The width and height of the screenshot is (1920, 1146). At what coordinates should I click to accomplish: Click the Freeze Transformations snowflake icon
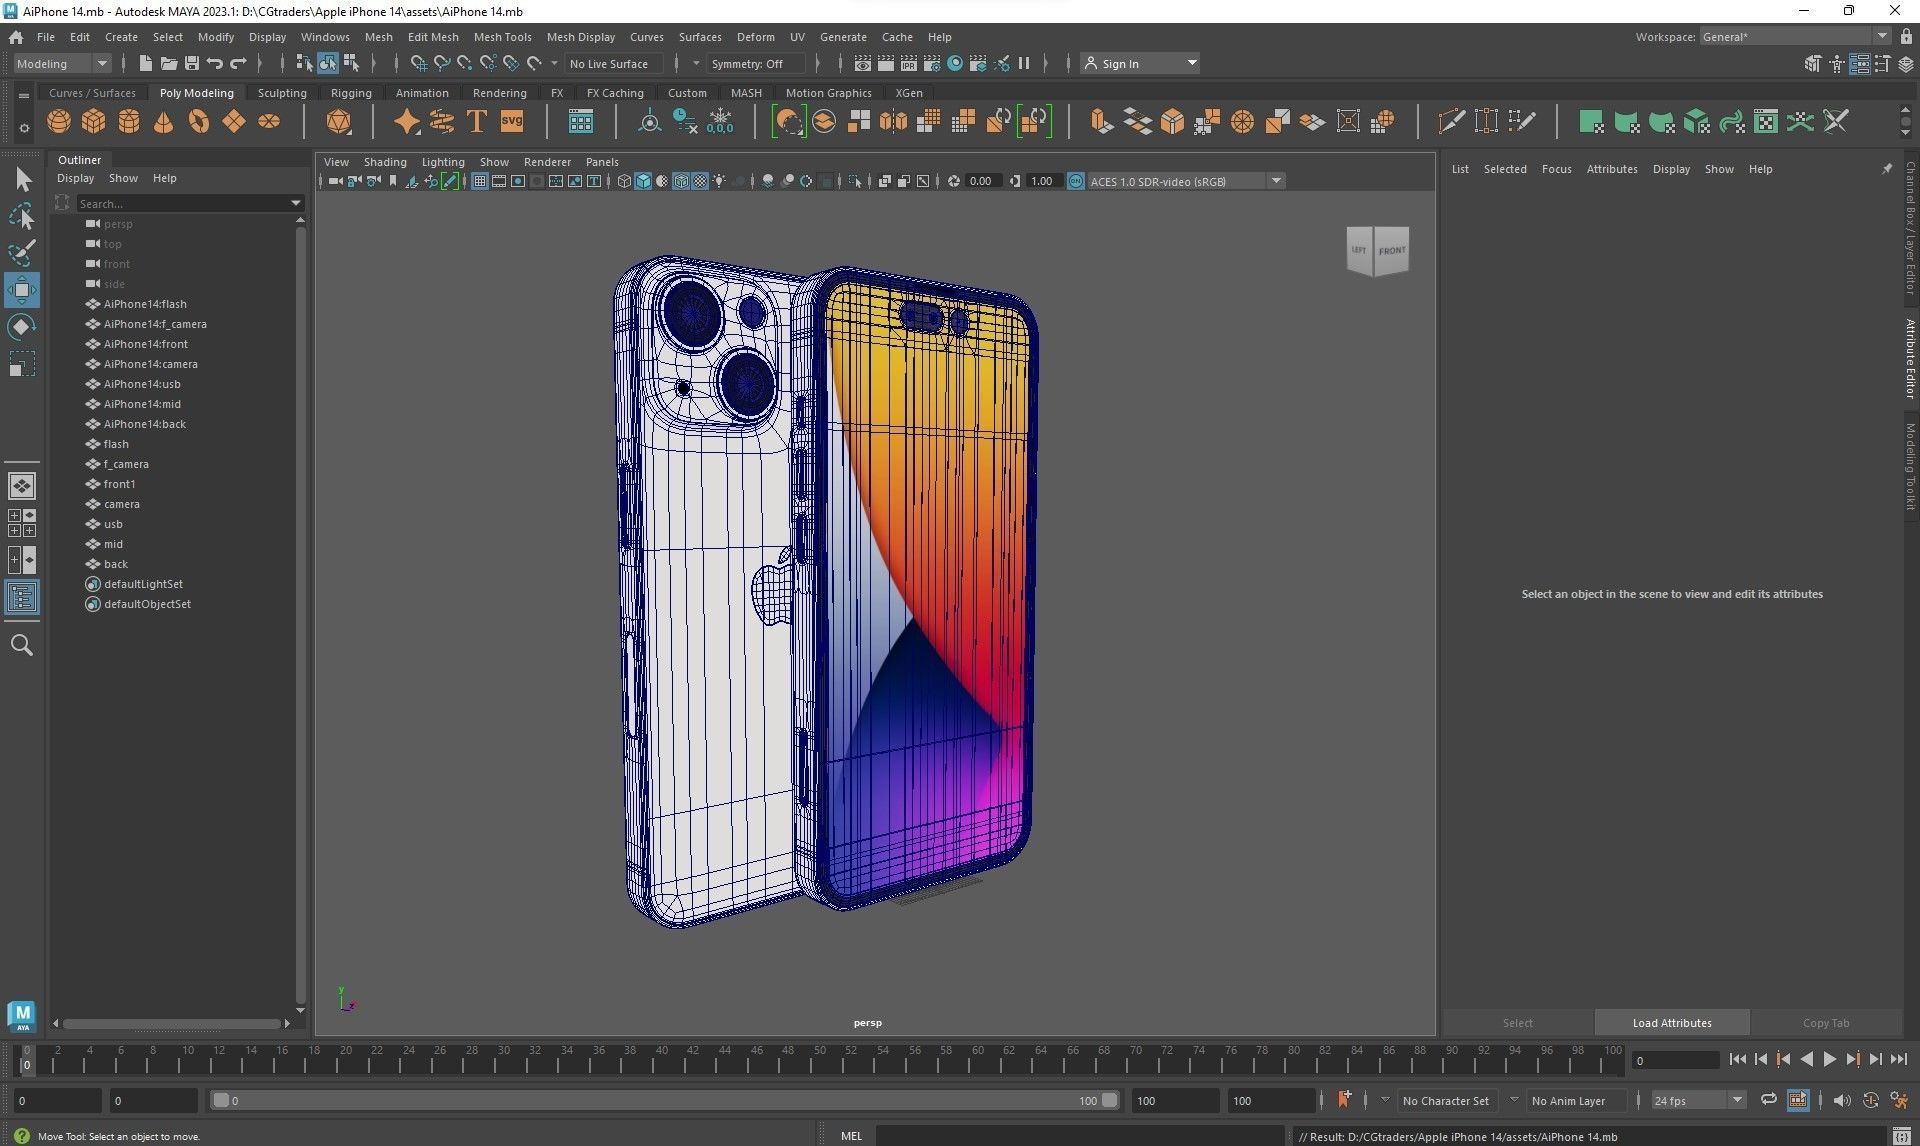click(x=720, y=122)
